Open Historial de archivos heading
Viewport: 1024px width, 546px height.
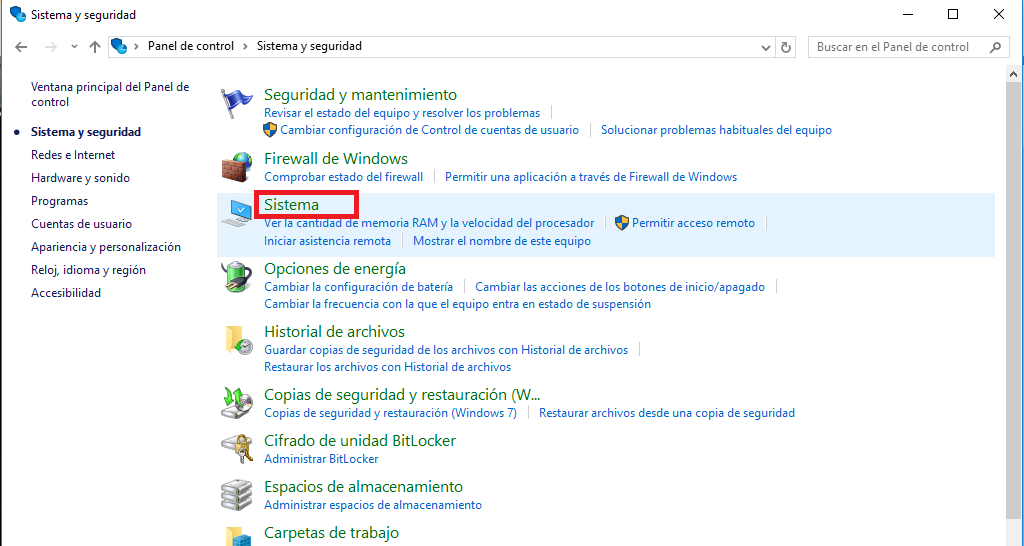click(x=334, y=332)
